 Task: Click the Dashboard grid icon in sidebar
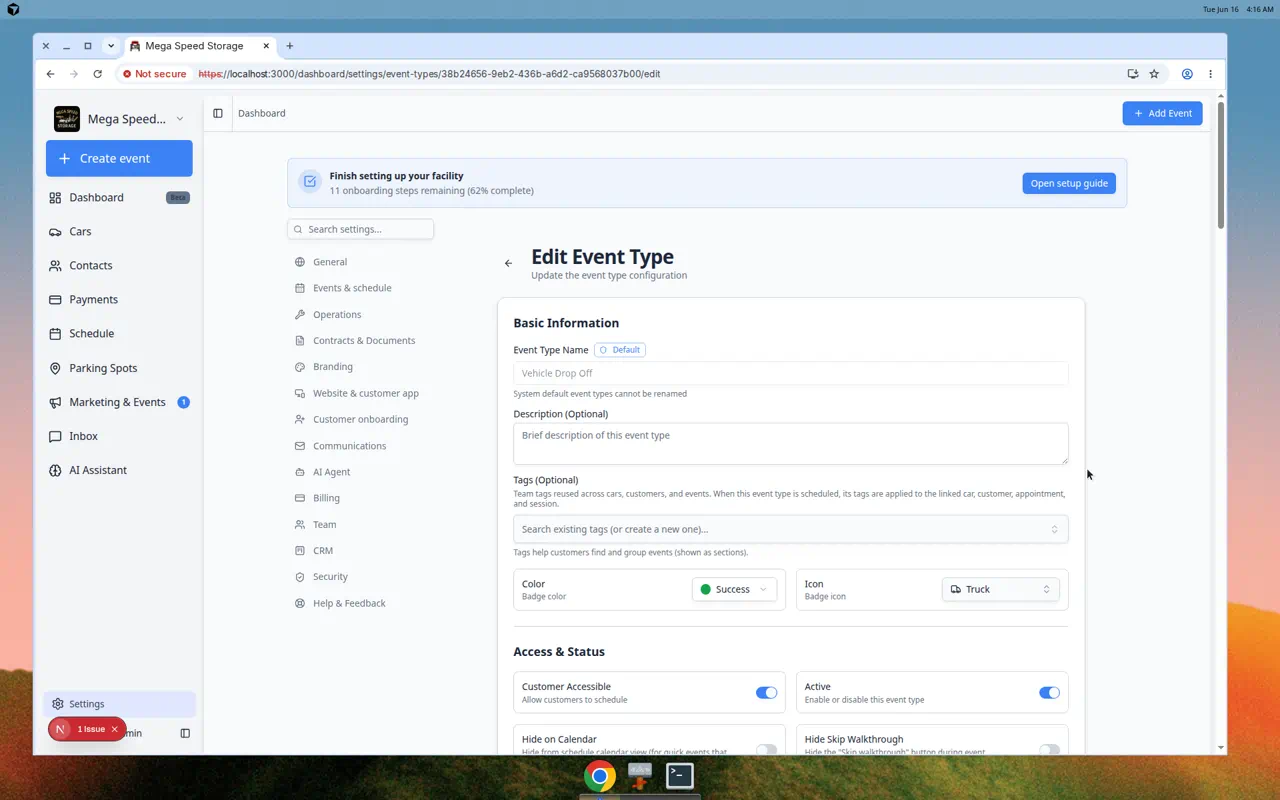[55, 198]
